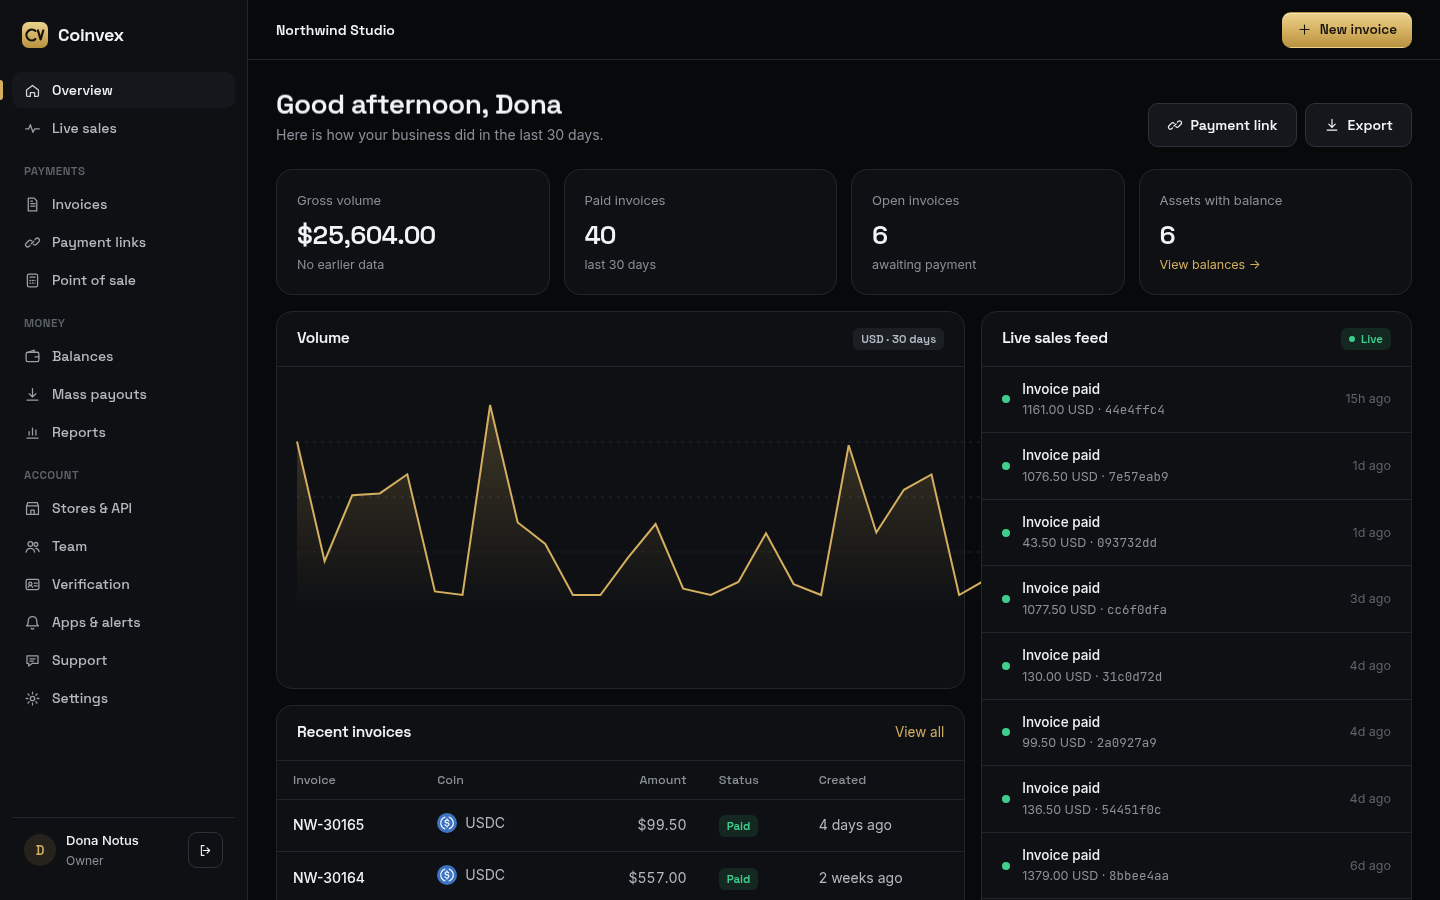Open the Overview page
Viewport: 1440px width, 900px height.
(124, 90)
